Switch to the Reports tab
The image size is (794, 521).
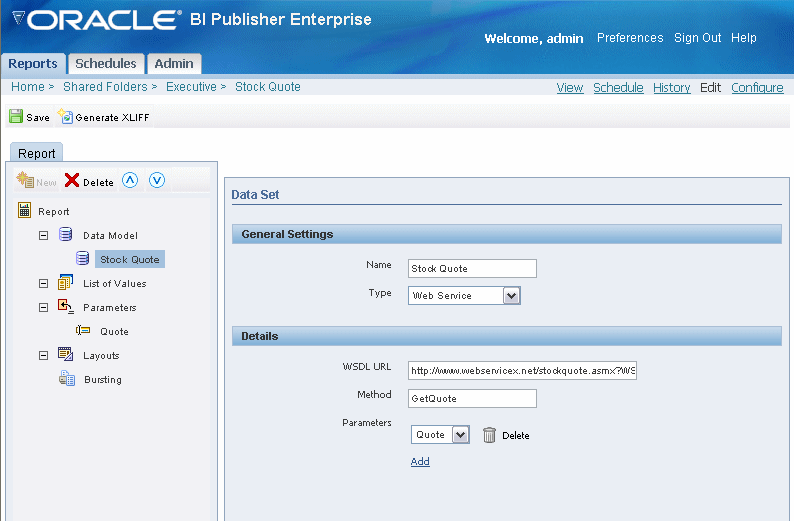point(33,64)
